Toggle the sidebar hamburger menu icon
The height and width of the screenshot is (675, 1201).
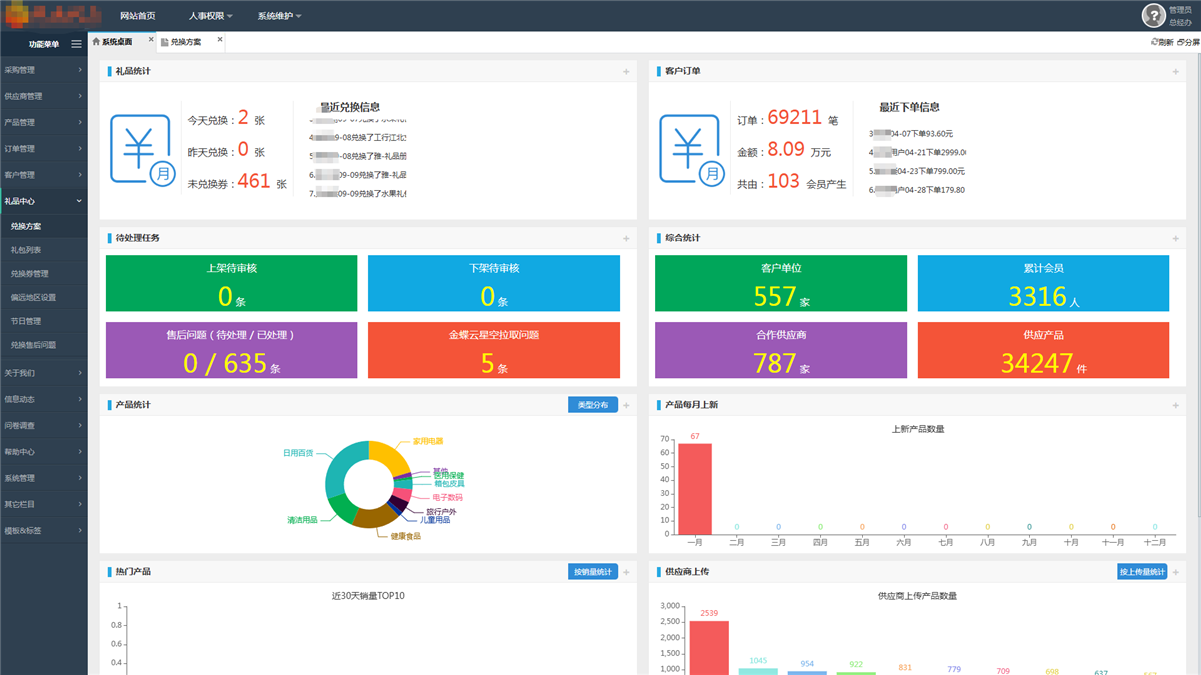(76, 44)
